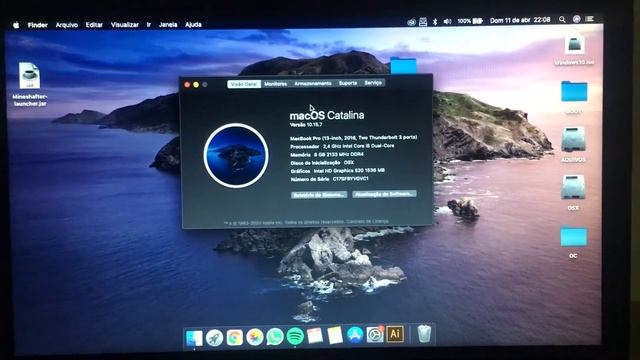640x360 pixels.
Task: Click Atualização de Software button
Action: 384,194
